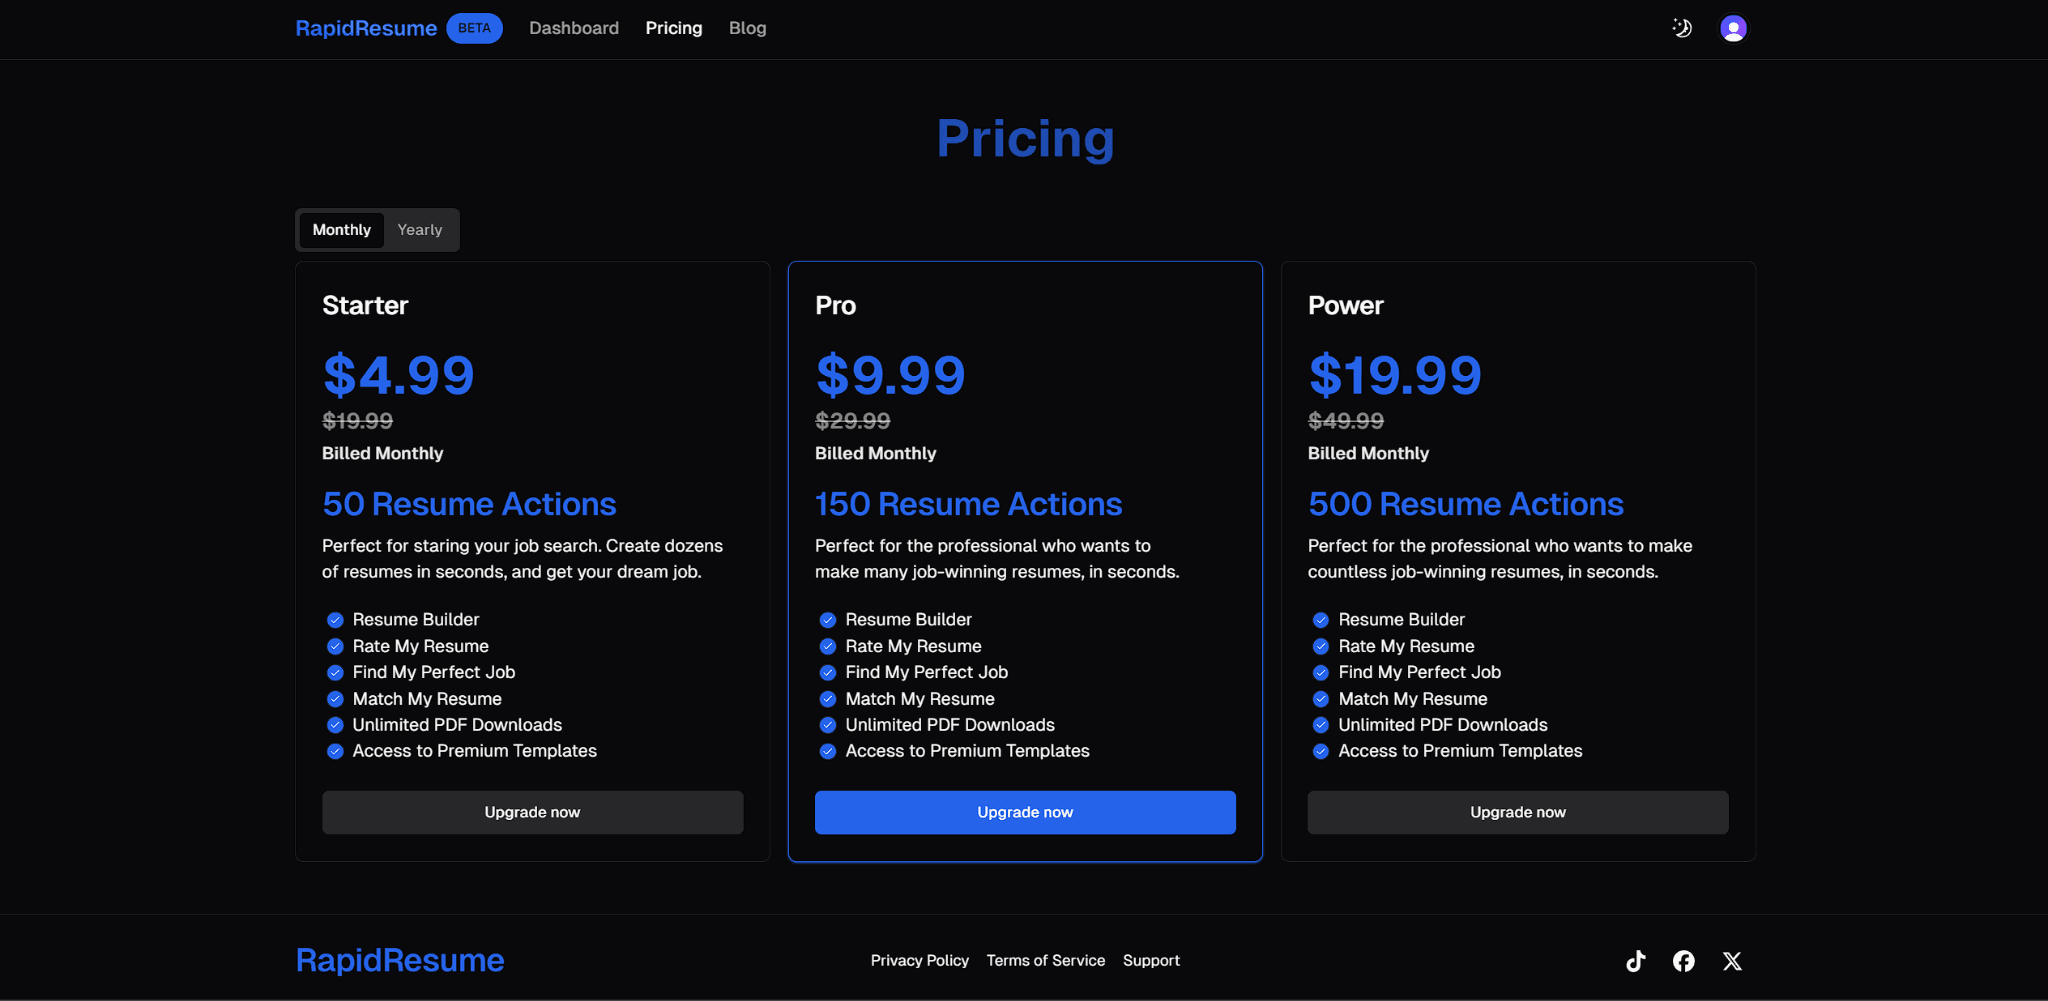Screen dimensions: 2048x1001
Task: Click the BETA badge in header
Action: click(x=474, y=28)
